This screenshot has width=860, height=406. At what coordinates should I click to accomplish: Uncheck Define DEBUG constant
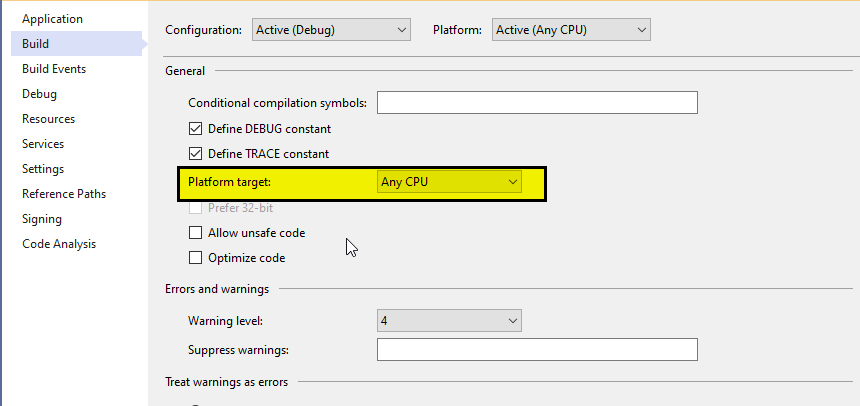pos(195,129)
